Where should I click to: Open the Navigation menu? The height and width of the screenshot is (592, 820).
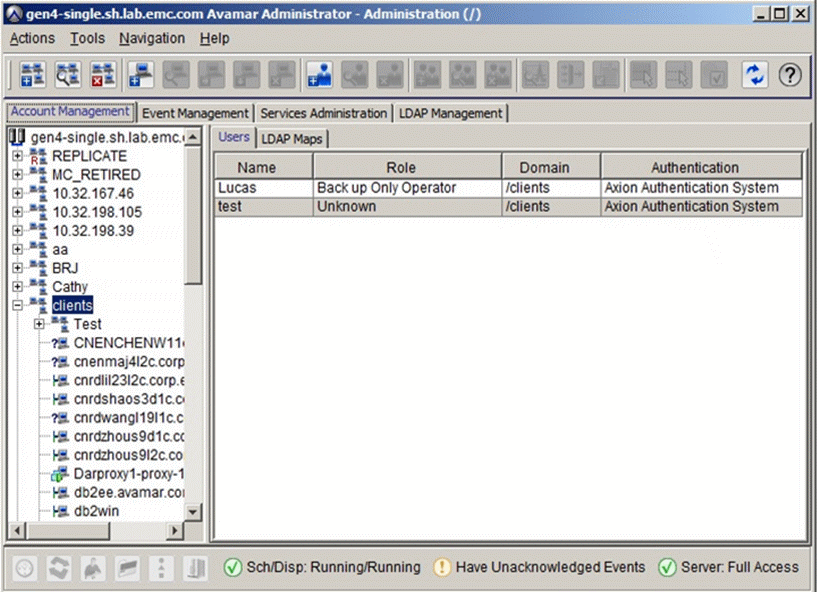pyautogui.click(x=151, y=38)
